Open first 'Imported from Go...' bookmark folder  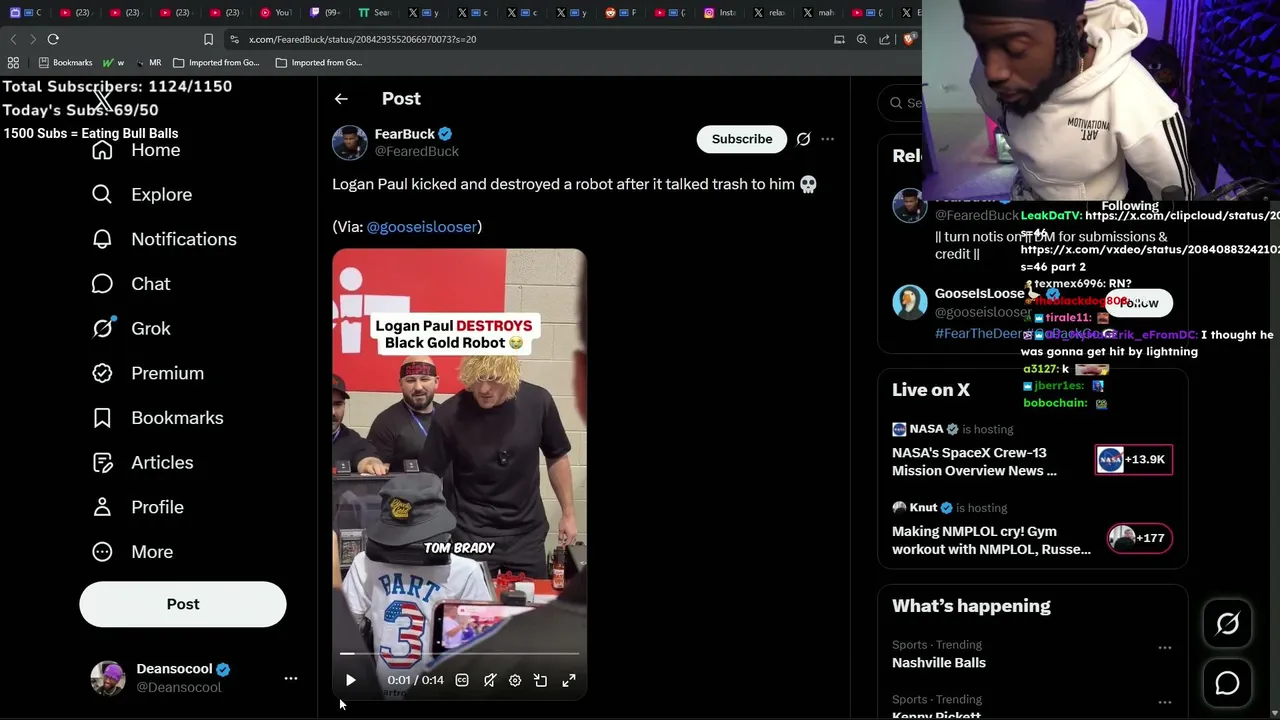(x=216, y=62)
